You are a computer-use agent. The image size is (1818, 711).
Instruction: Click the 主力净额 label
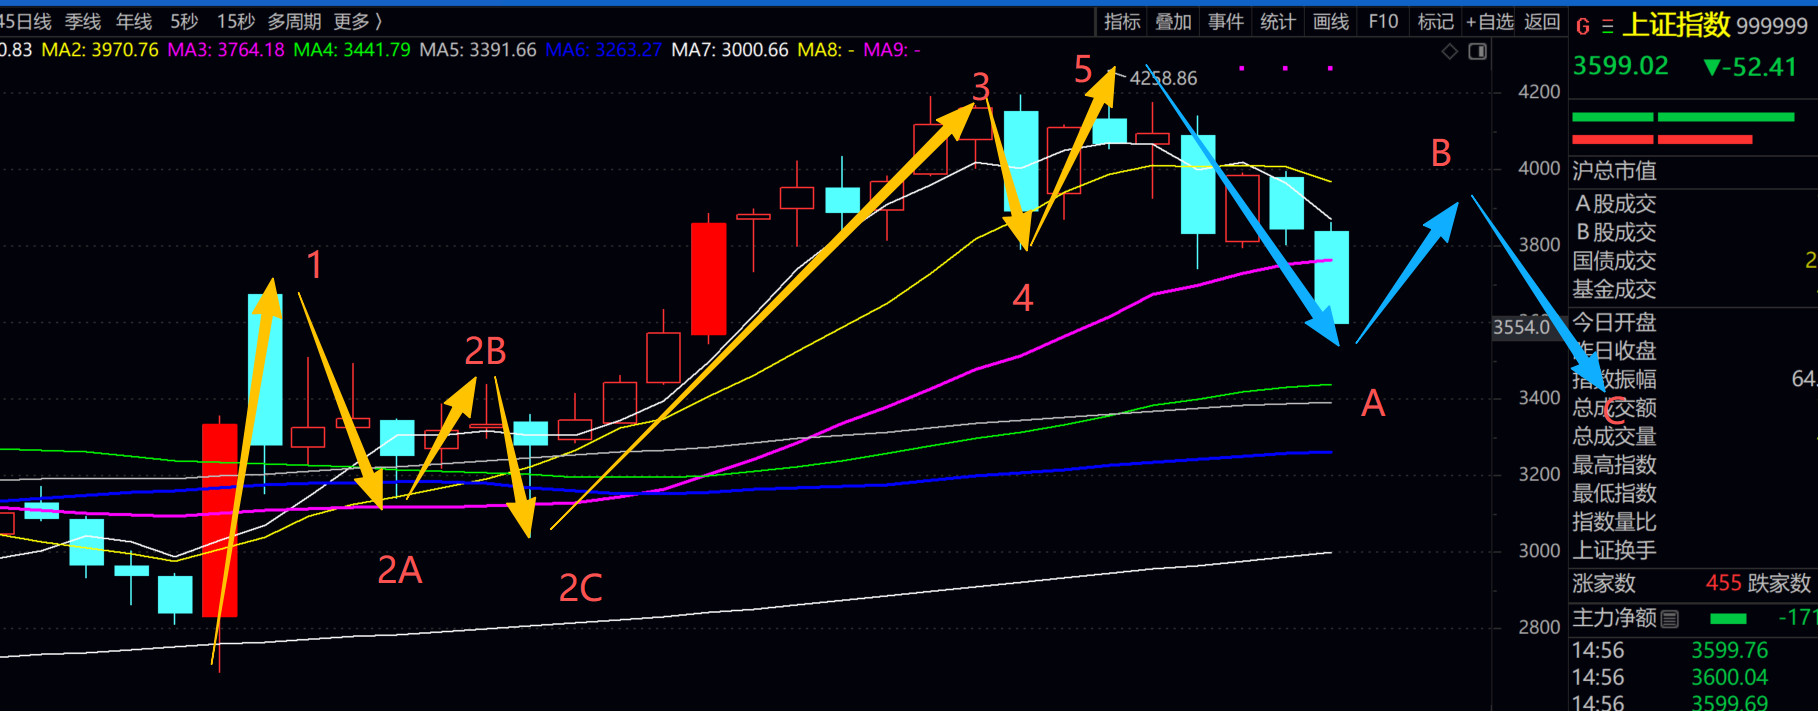coord(1614,618)
